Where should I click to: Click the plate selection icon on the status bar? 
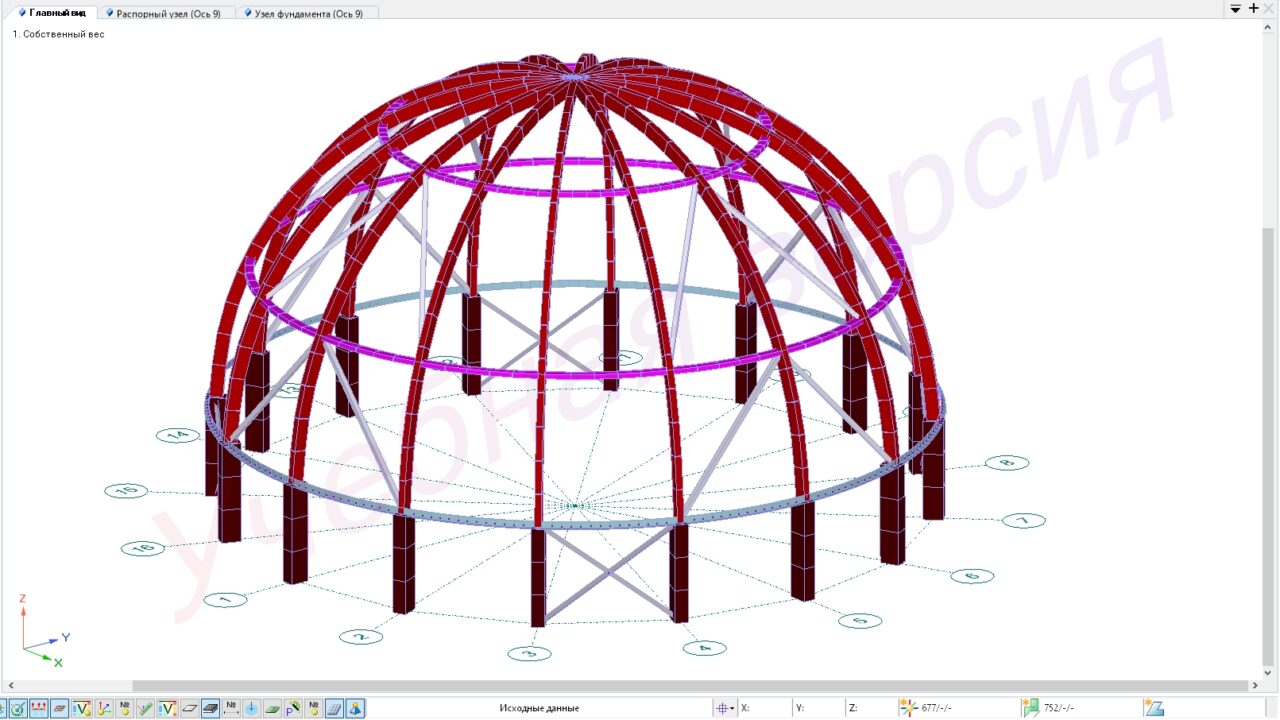[1154, 708]
